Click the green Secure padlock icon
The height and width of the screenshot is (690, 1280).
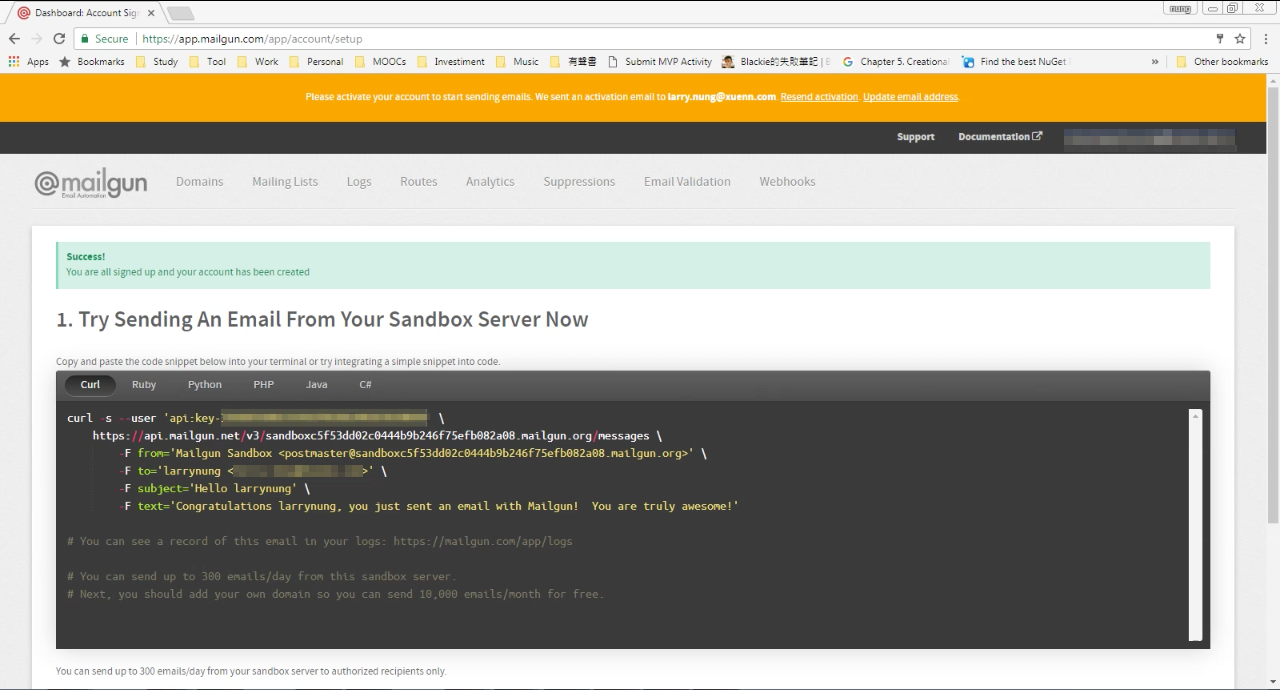85,39
